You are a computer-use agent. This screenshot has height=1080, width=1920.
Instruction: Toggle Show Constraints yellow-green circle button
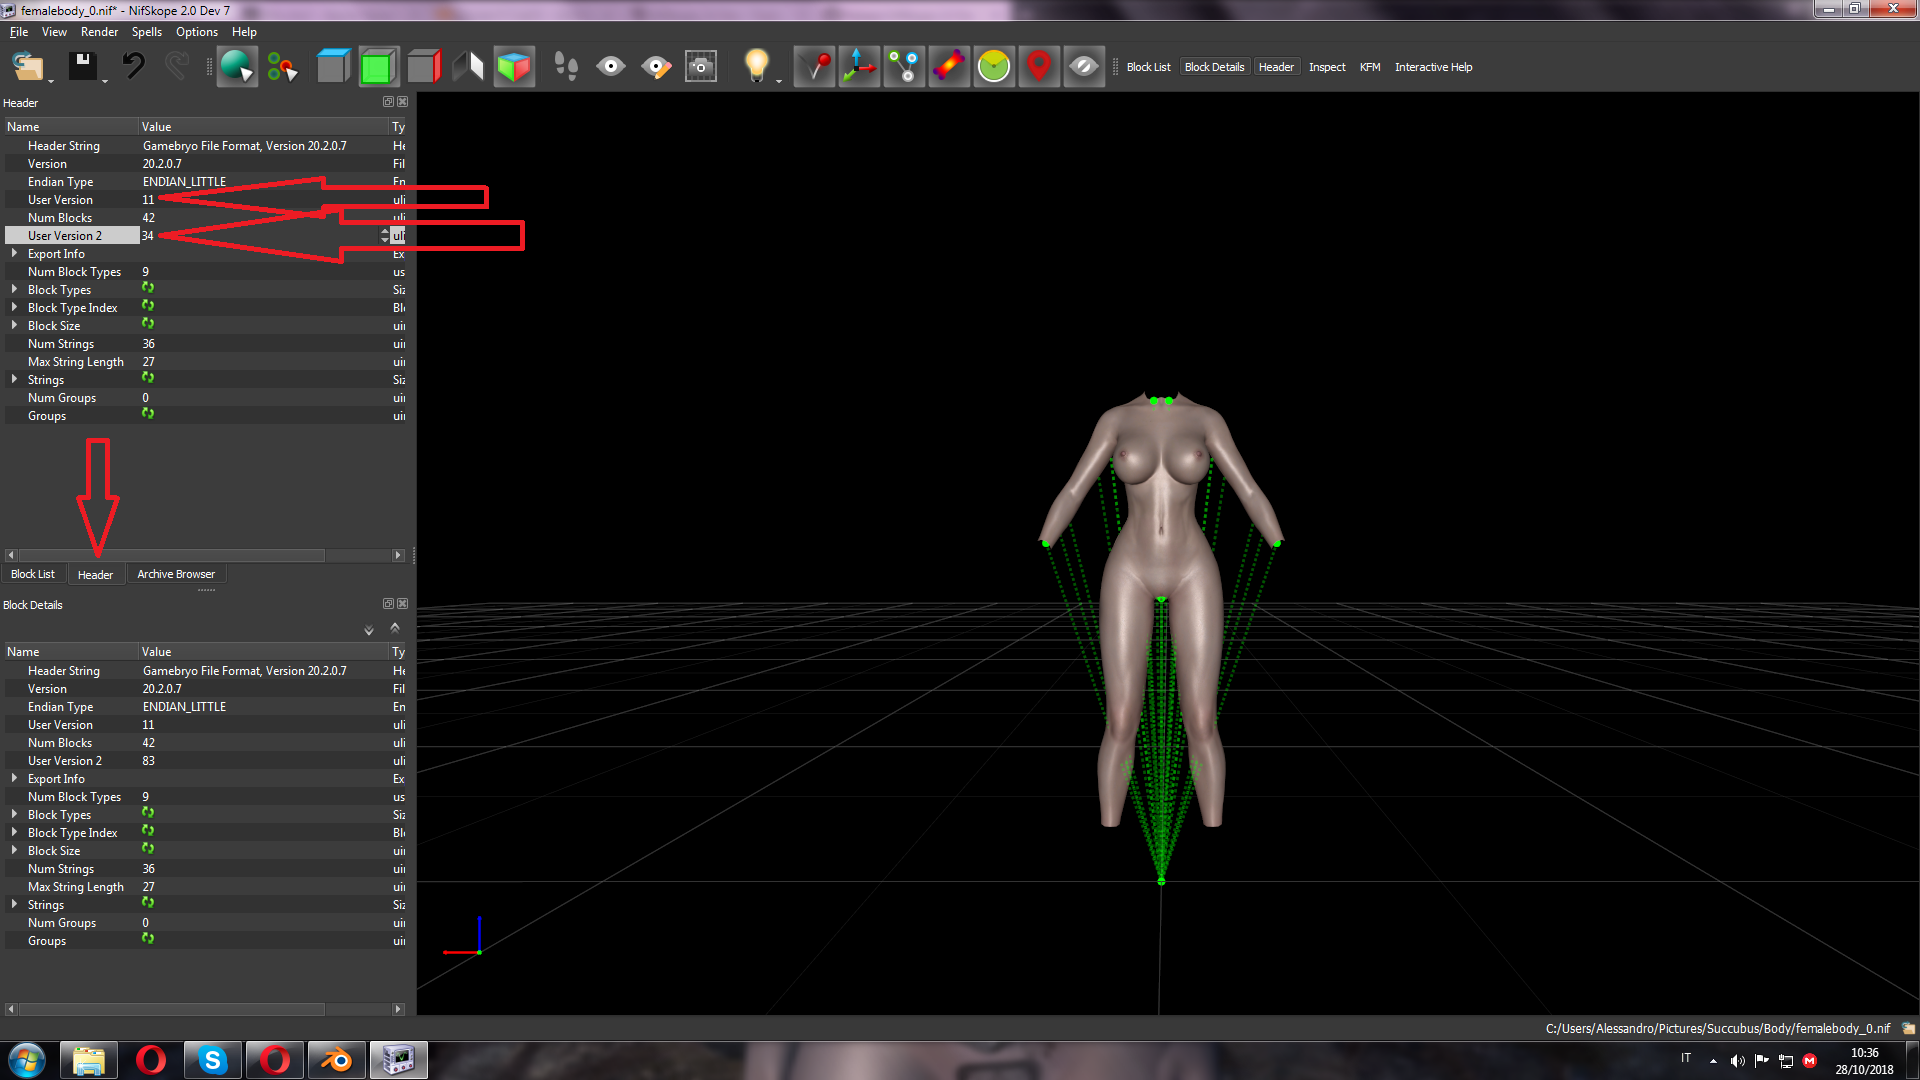(994, 67)
